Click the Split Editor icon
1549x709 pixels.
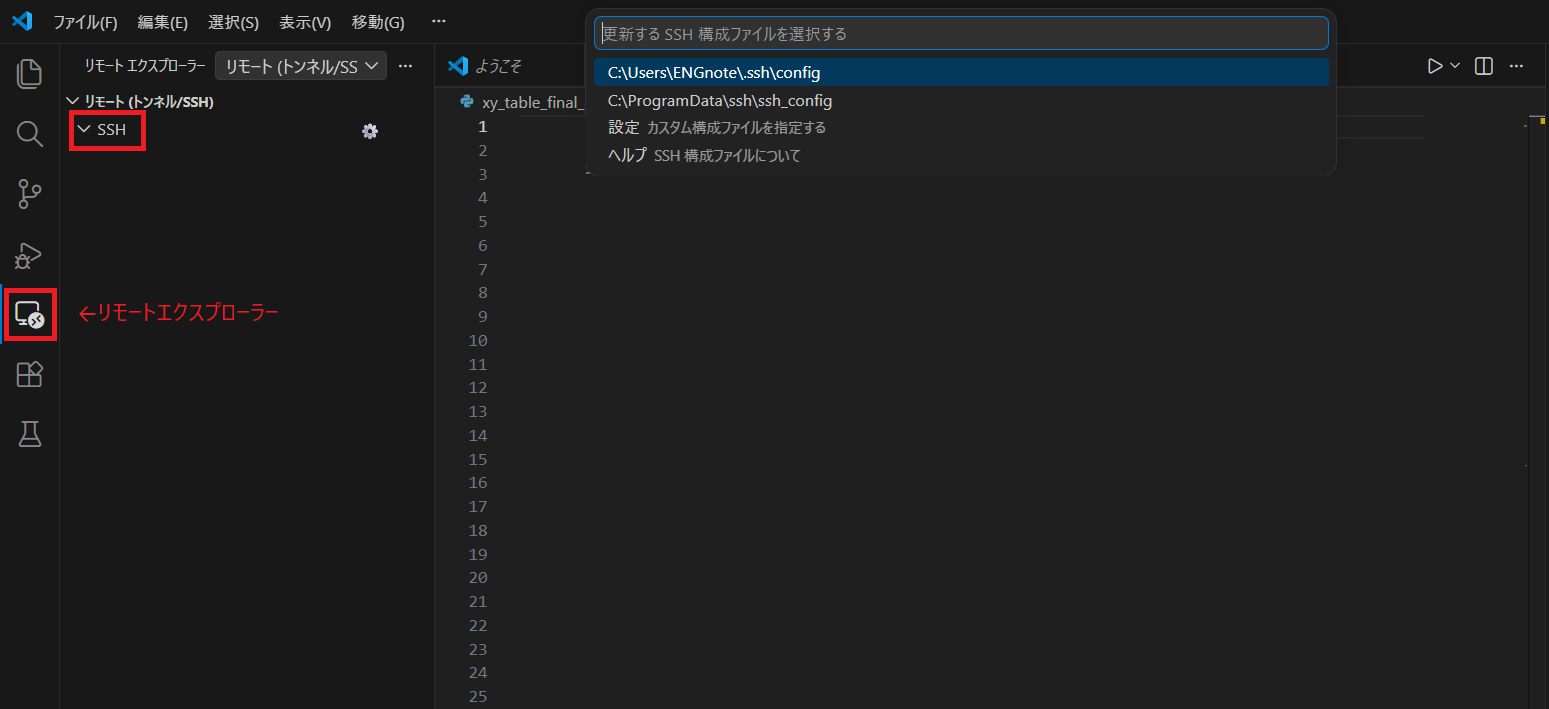1484,66
